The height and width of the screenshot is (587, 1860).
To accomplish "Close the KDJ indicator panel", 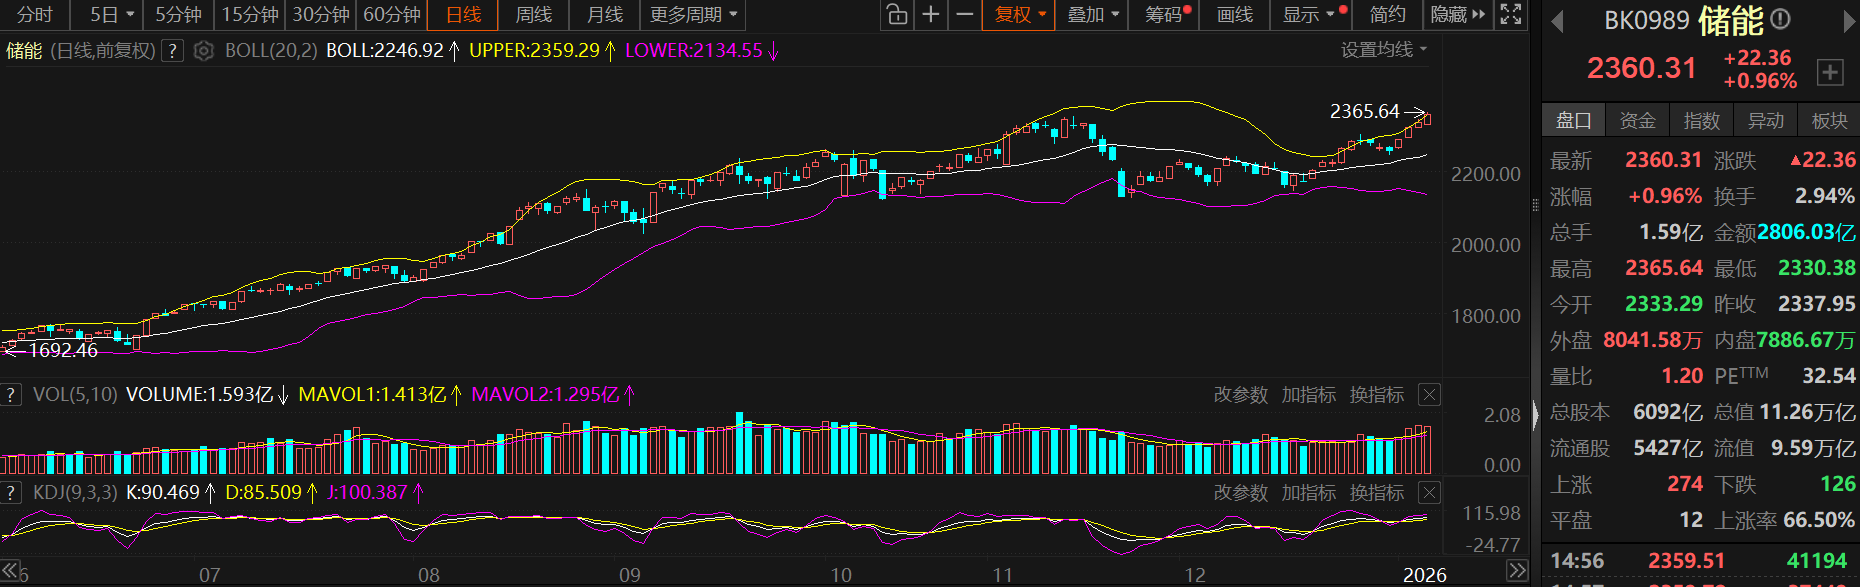I will (x=1429, y=493).
